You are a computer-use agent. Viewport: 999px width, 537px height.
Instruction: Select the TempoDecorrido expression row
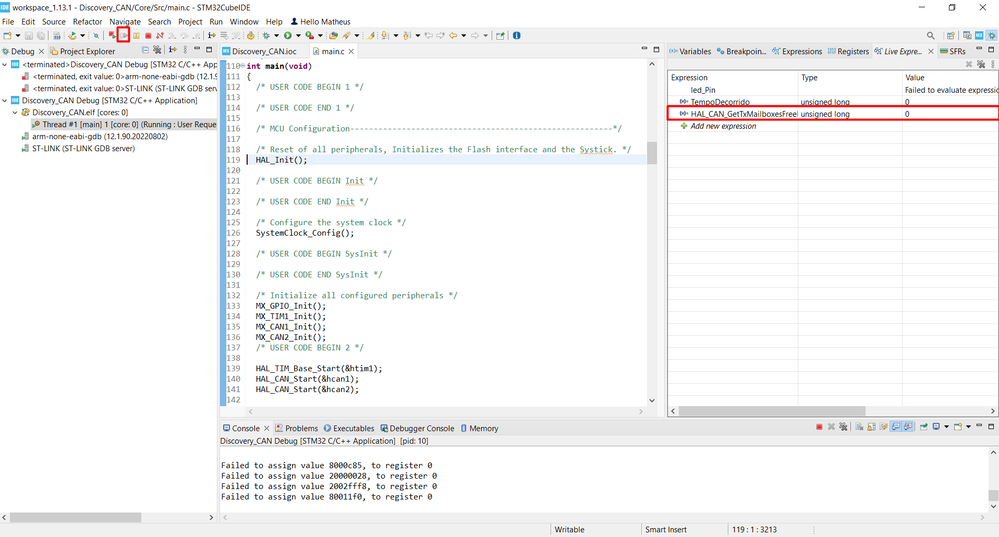(718, 102)
